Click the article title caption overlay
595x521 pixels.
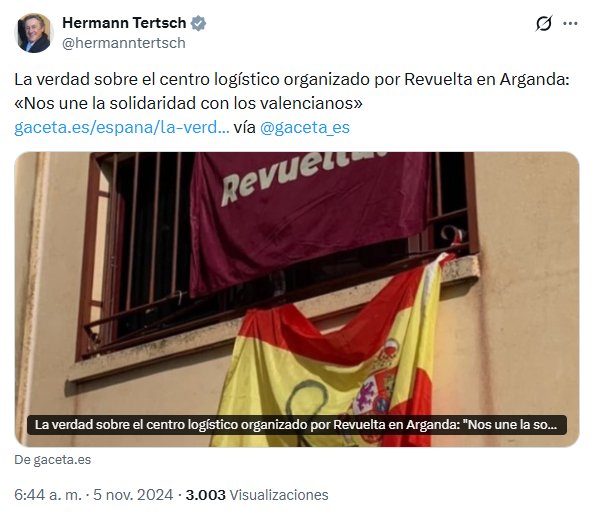297,425
